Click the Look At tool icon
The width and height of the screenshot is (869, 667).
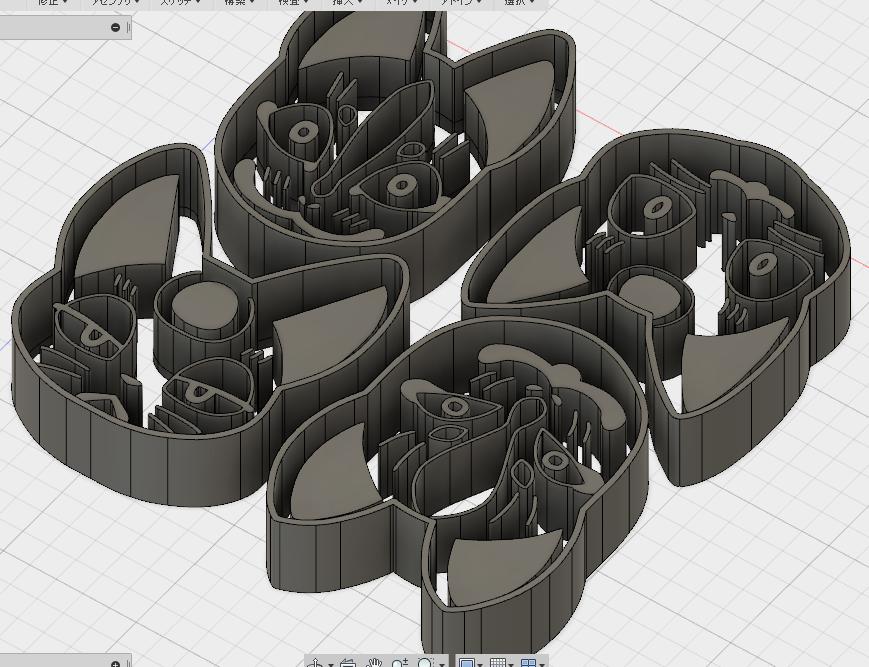pos(348,663)
